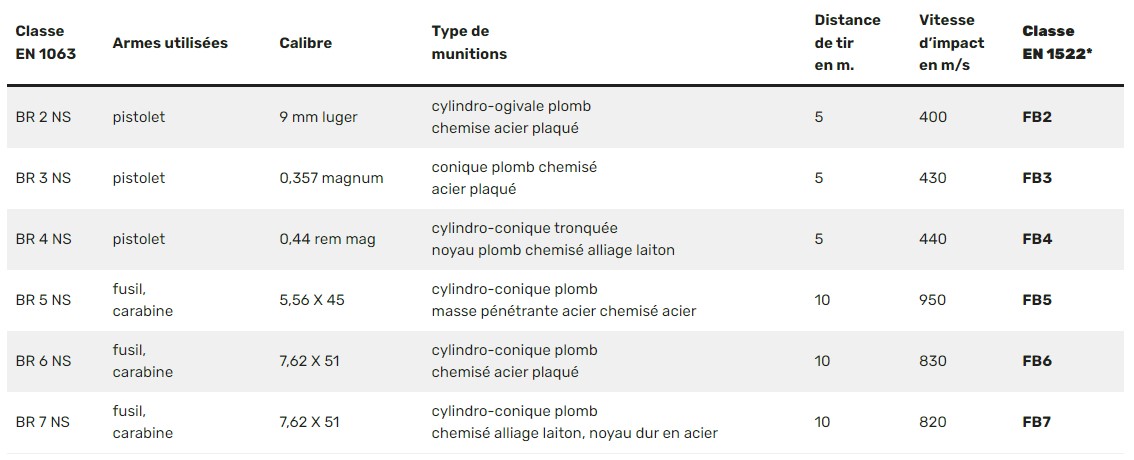Click the 'BR 7 NS' row label

pos(43,422)
